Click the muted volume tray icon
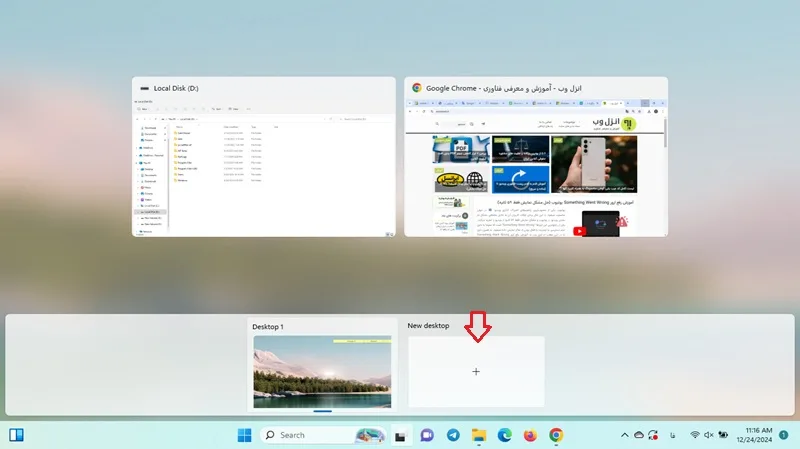 pos(709,435)
